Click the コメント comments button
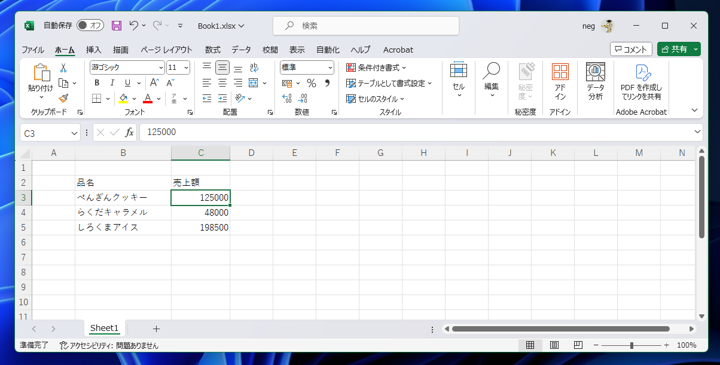This screenshot has width=720, height=365. point(631,49)
